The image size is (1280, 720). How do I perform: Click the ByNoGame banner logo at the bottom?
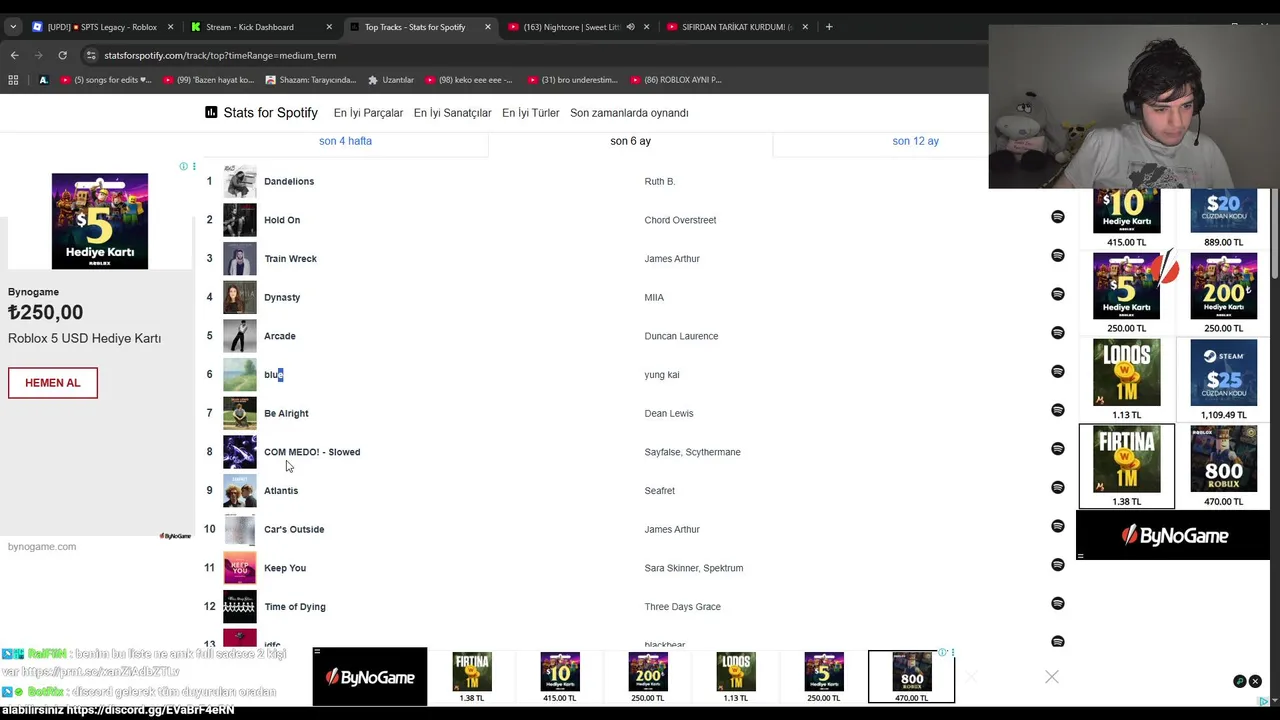(370, 677)
